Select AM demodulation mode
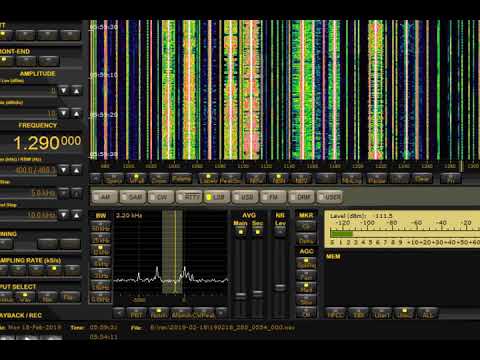Viewport: 480px width, 360px height. click(x=105, y=197)
